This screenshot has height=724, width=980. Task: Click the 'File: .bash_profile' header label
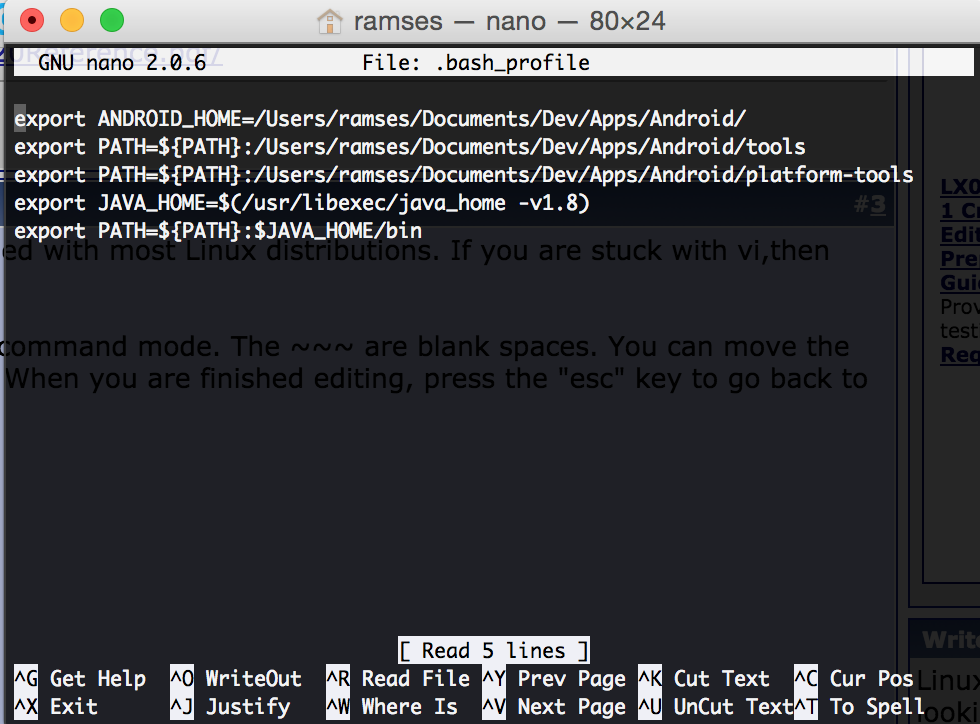point(476,63)
